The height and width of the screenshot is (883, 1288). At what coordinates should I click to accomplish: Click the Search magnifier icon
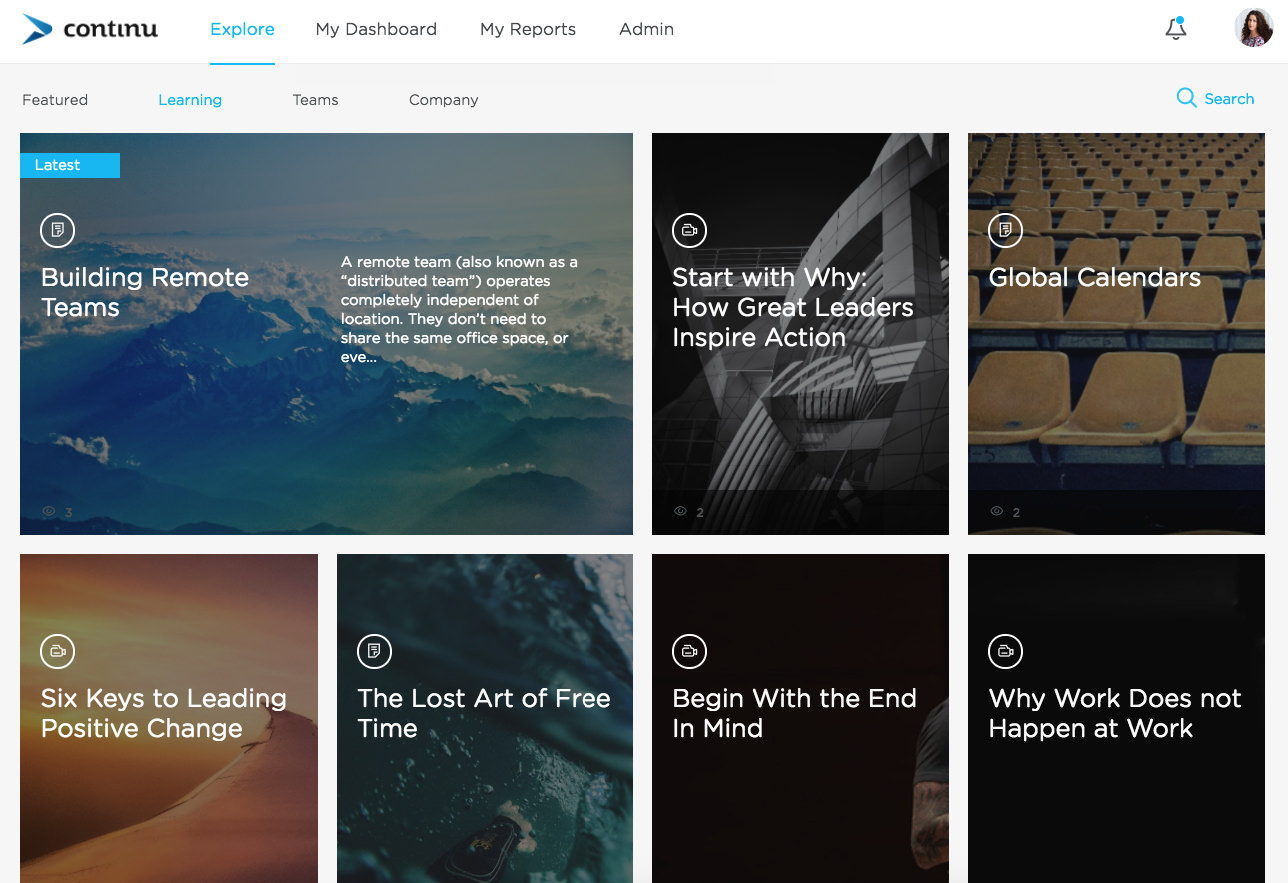1186,98
